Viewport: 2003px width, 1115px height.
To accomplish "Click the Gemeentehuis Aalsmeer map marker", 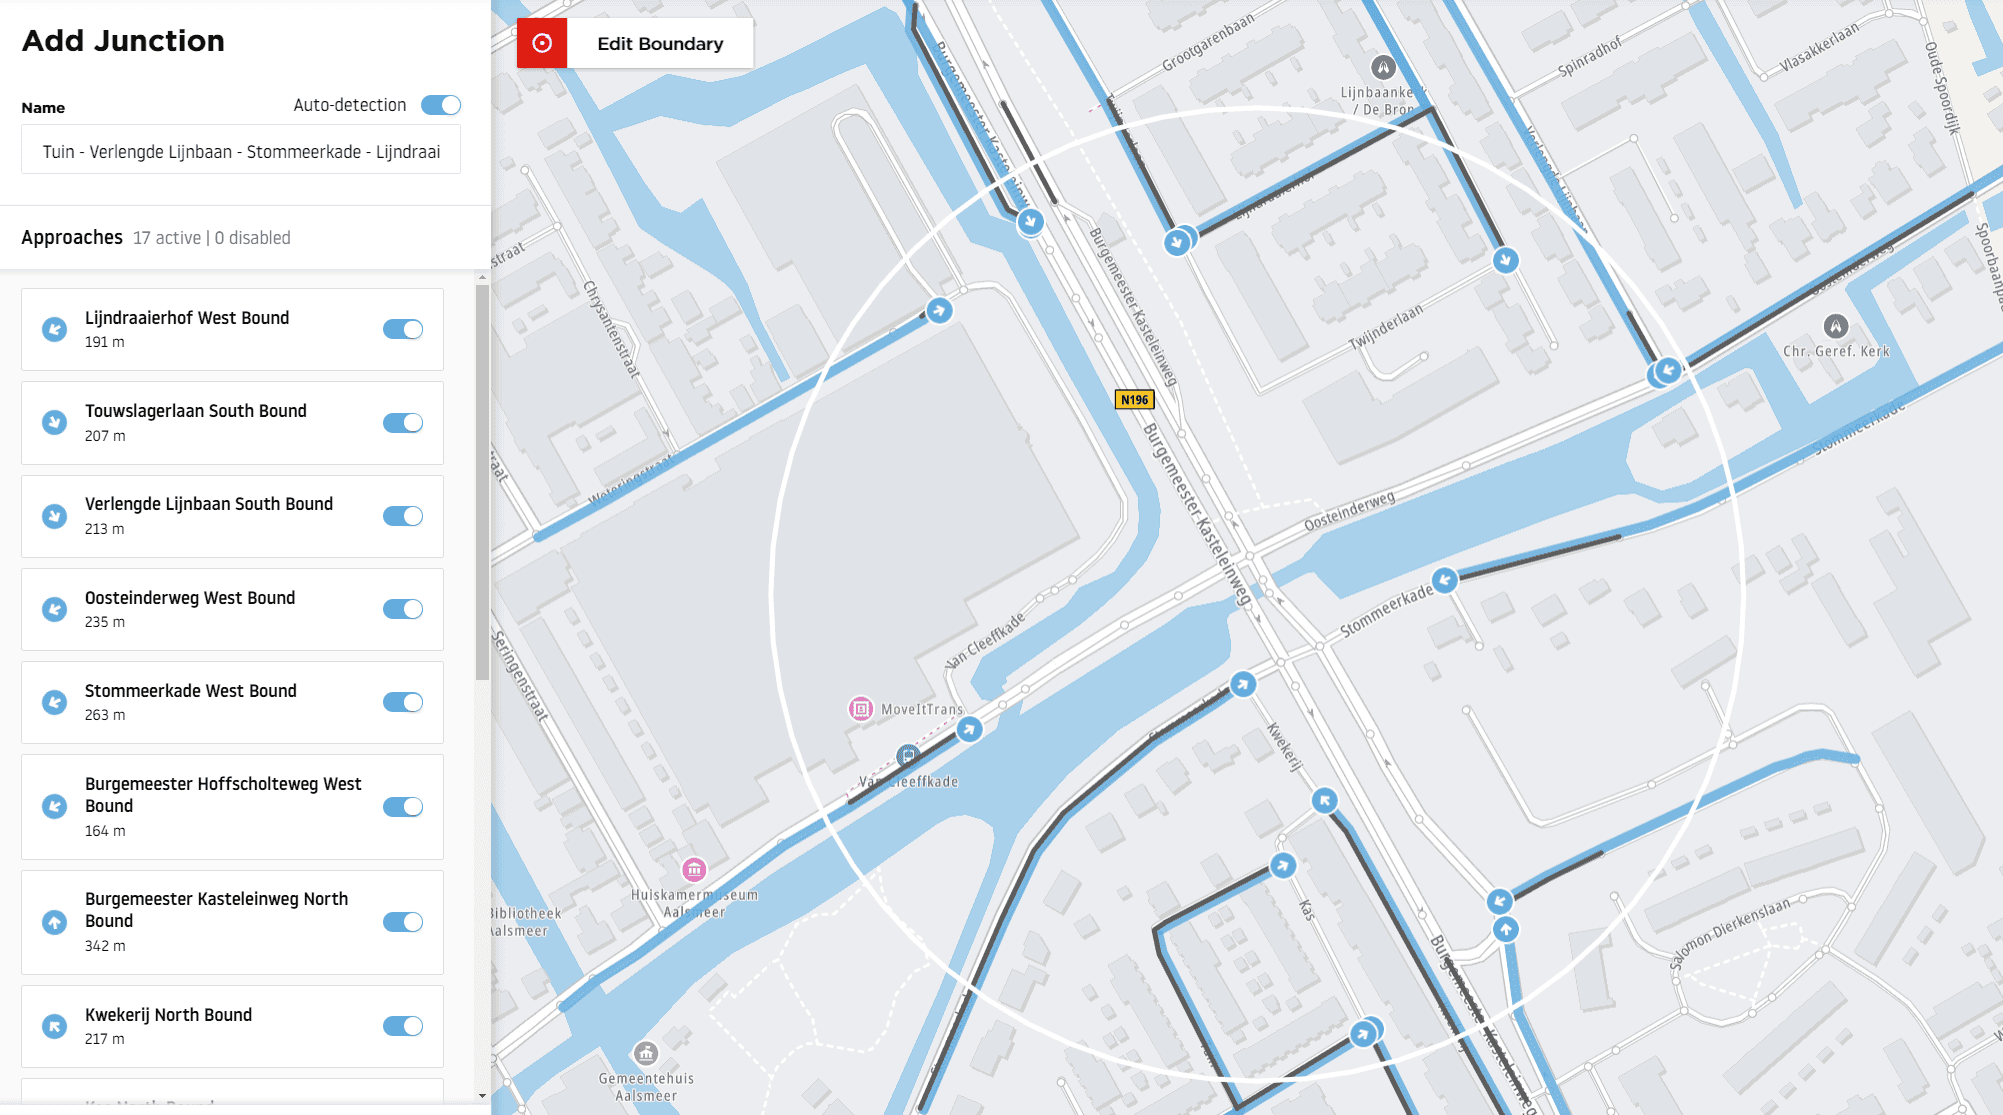I will [646, 1053].
